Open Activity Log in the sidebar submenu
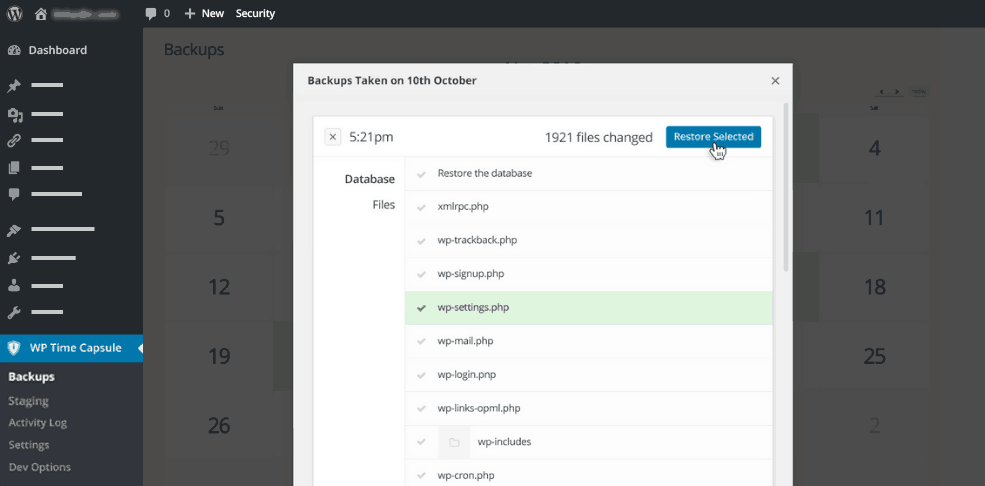The width and height of the screenshot is (985, 486). 37,423
